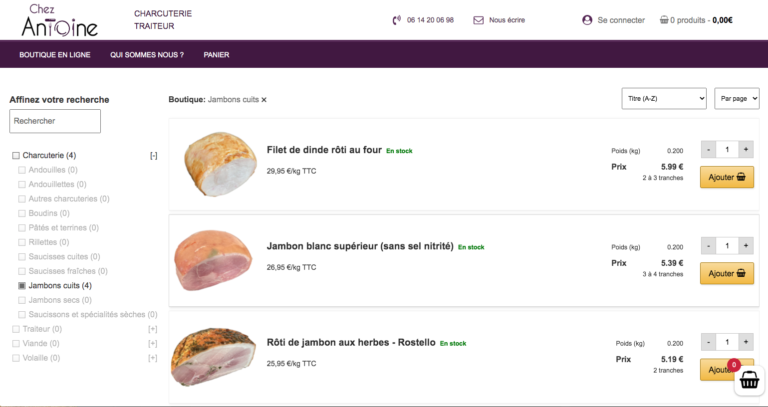Click the user account icon
768x407 pixels.
click(x=587, y=20)
